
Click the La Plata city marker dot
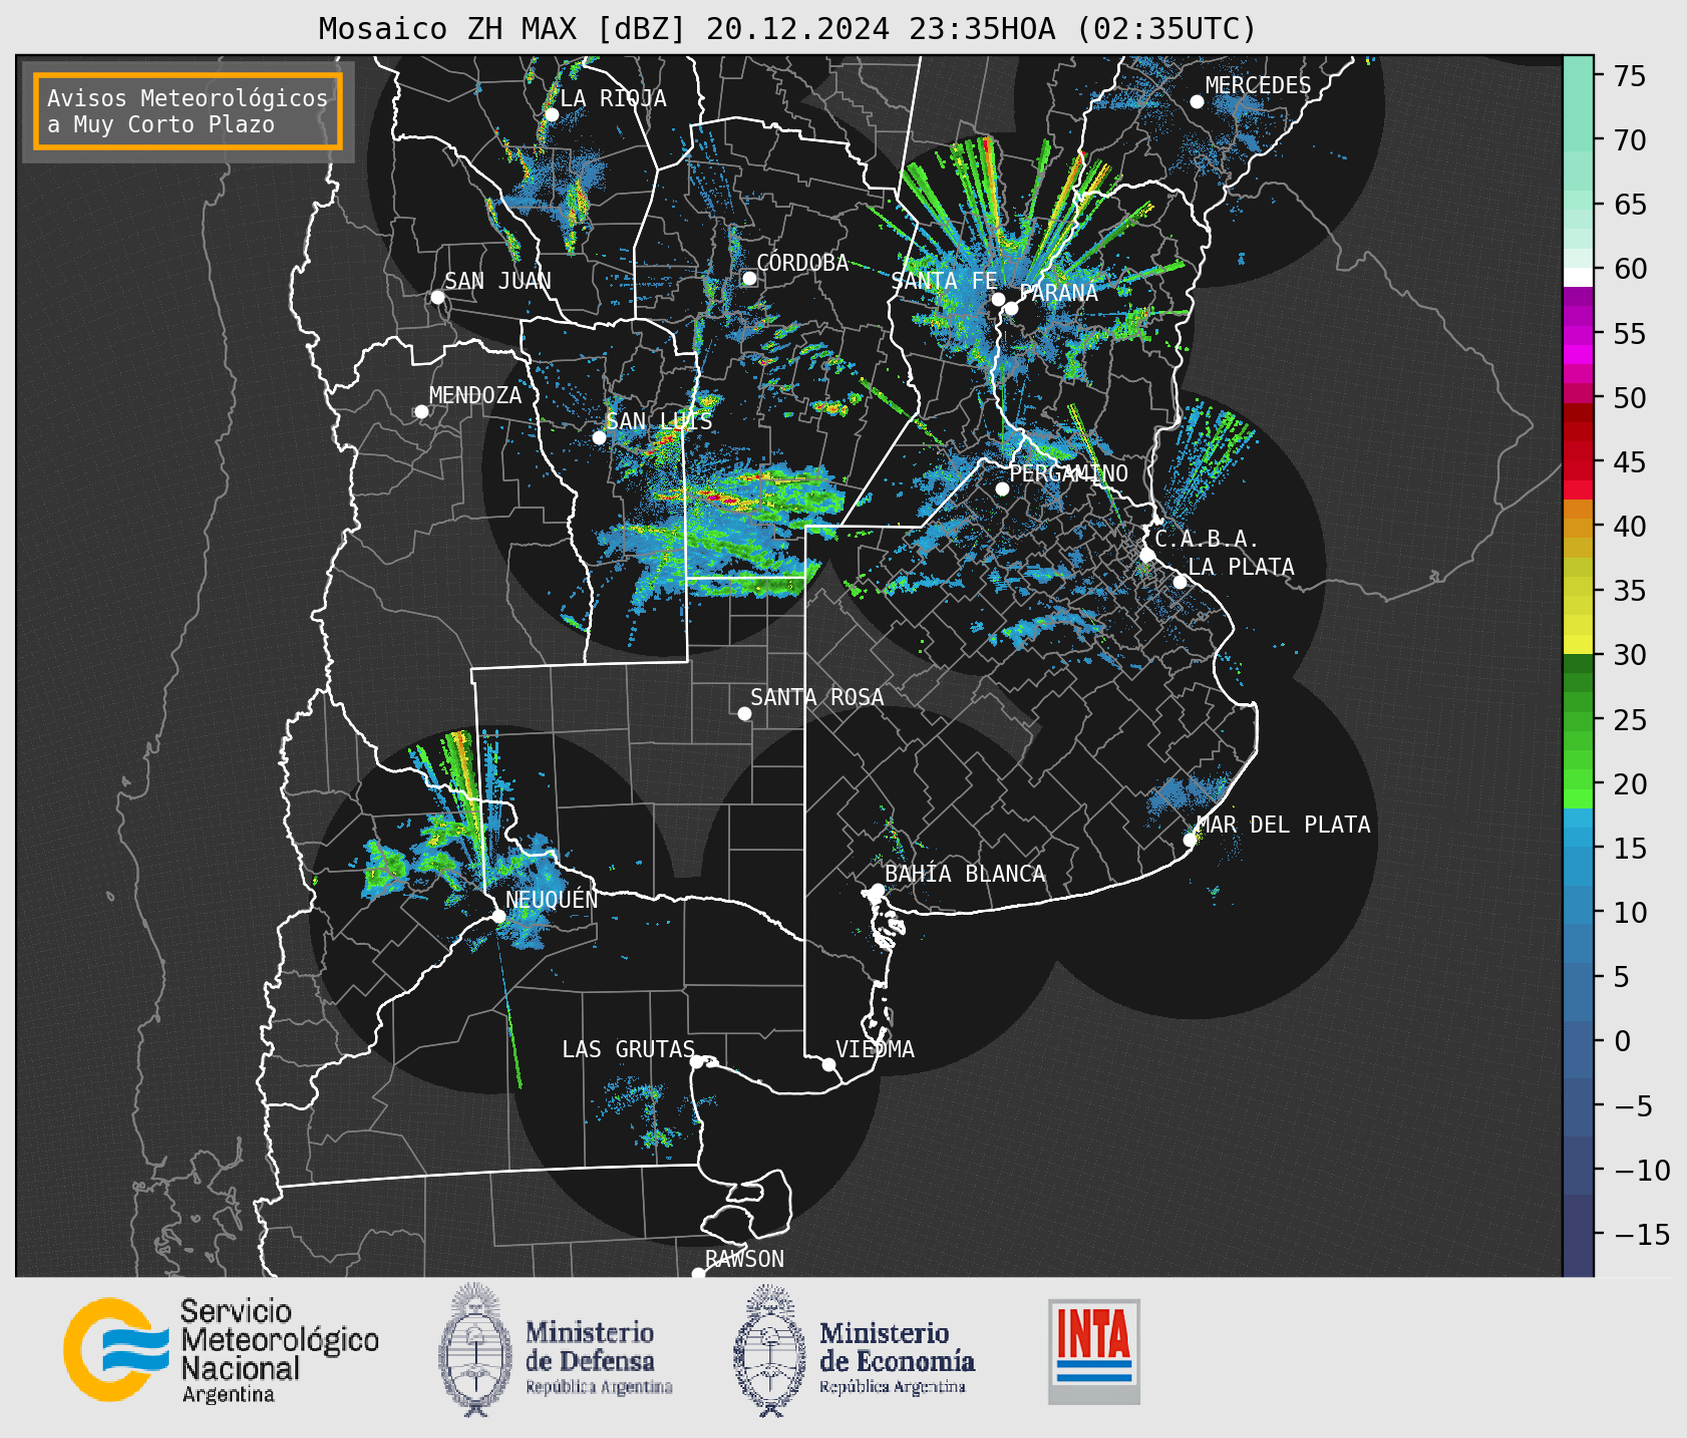click(x=1180, y=582)
